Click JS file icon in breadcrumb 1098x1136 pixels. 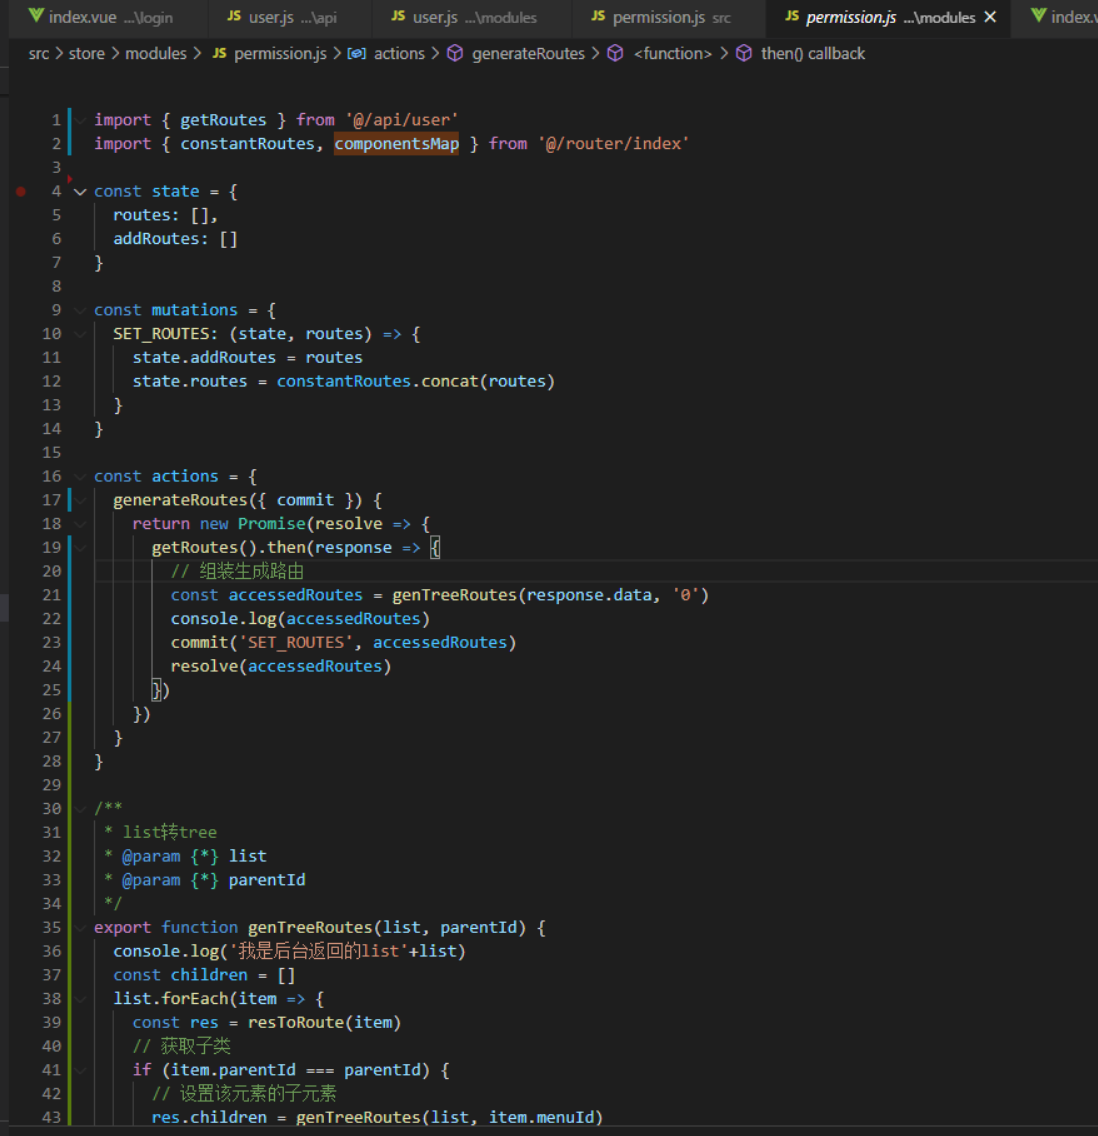(219, 53)
